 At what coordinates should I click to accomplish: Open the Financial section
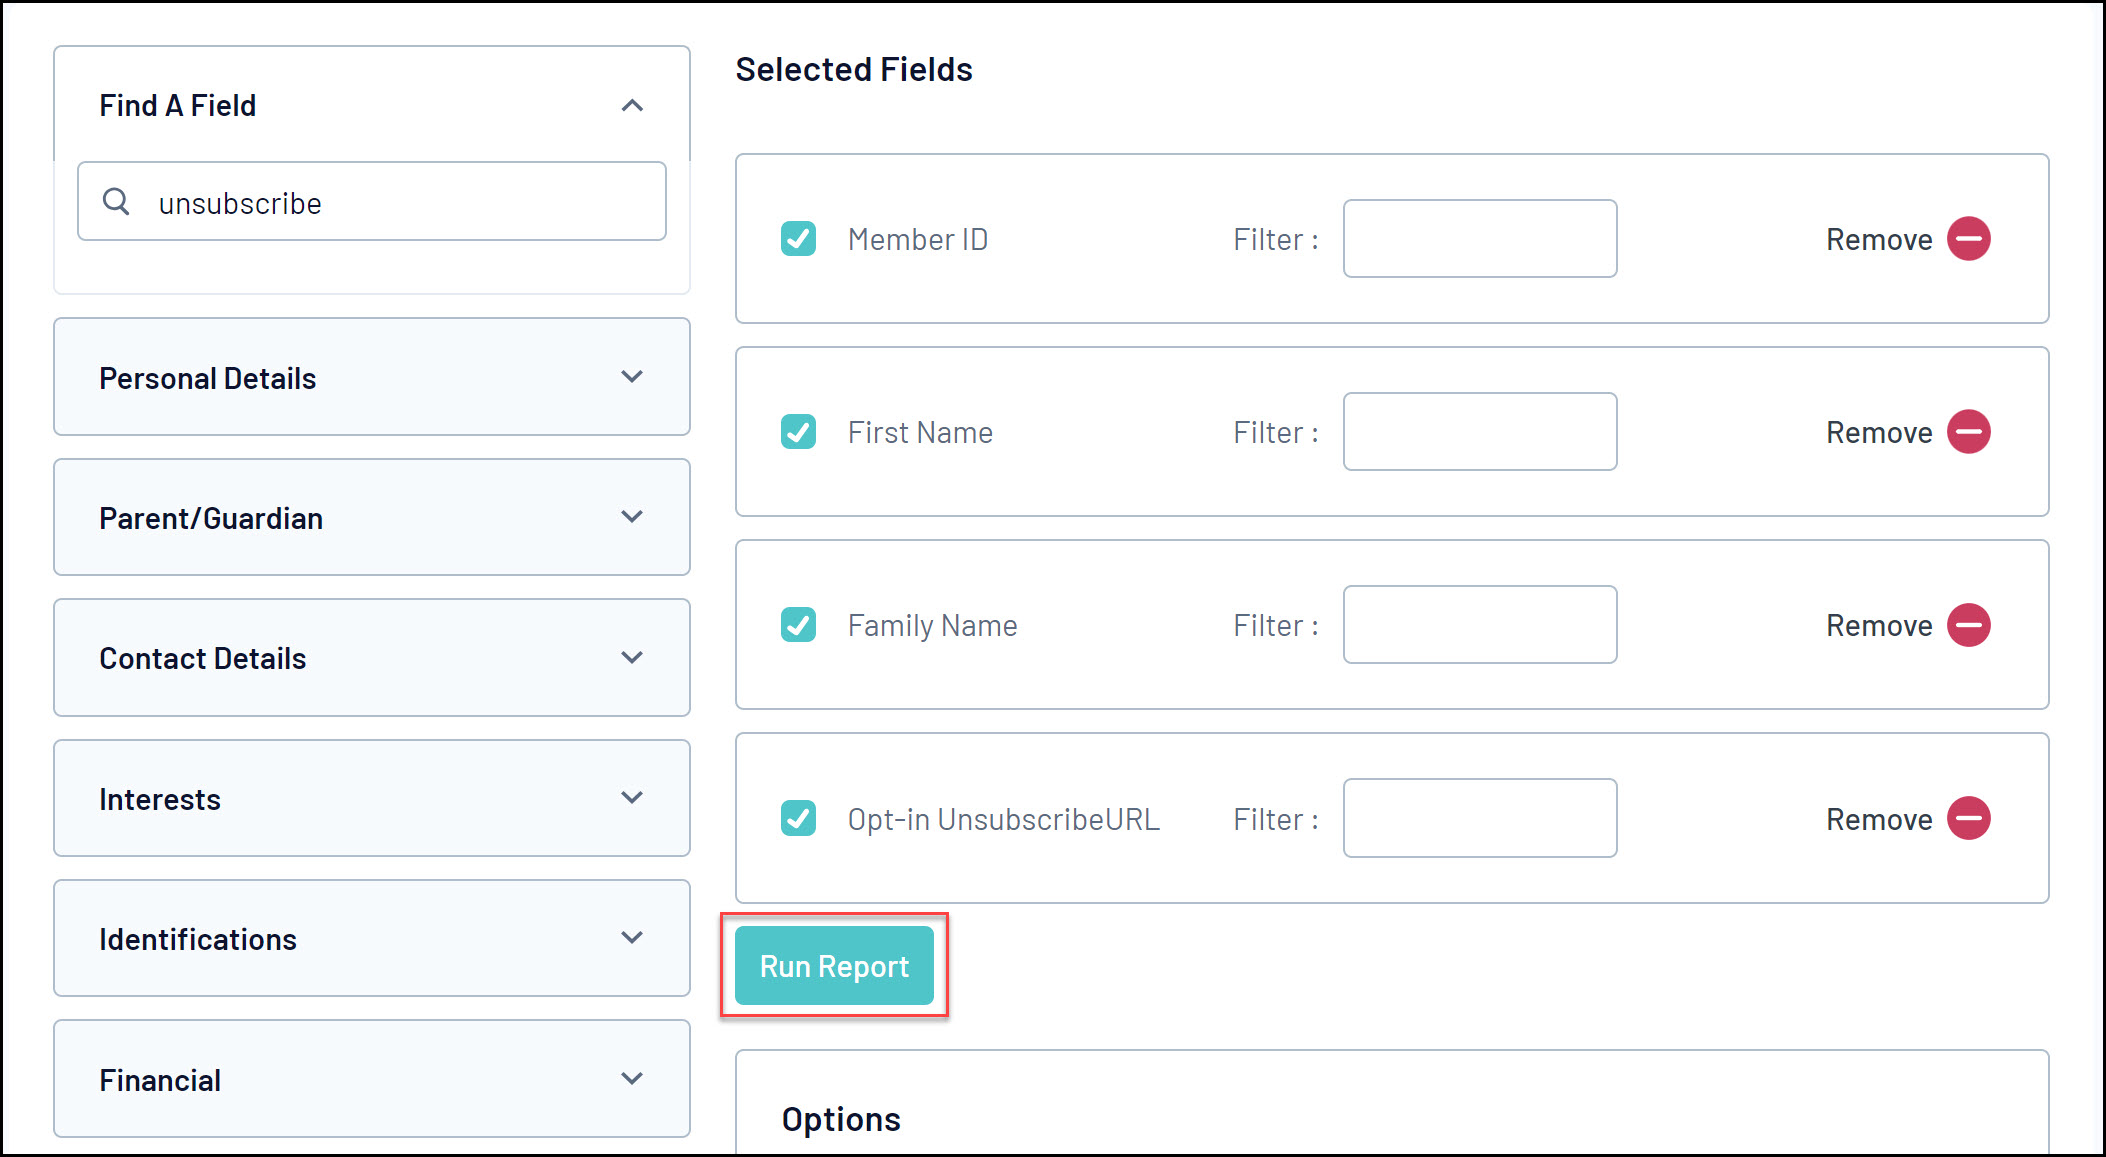[632, 1078]
